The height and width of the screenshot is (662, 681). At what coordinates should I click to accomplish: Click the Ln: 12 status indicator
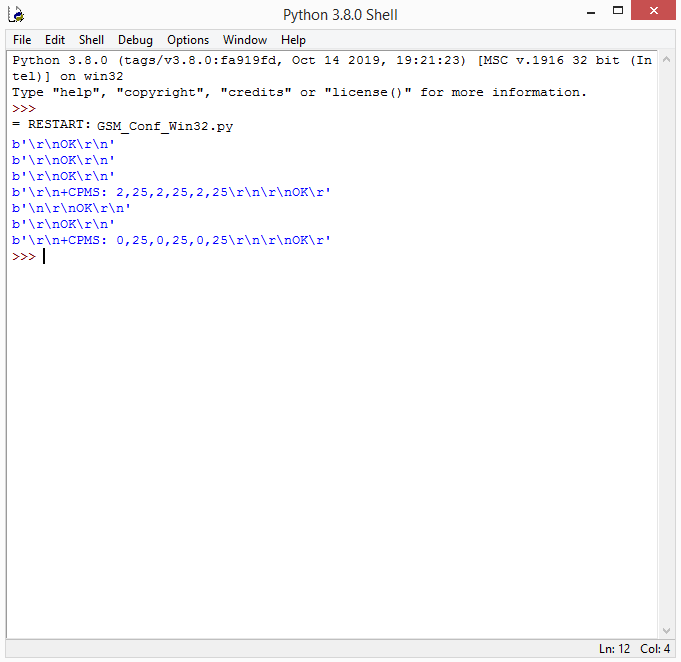pyautogui.click(x=614, y=649)
